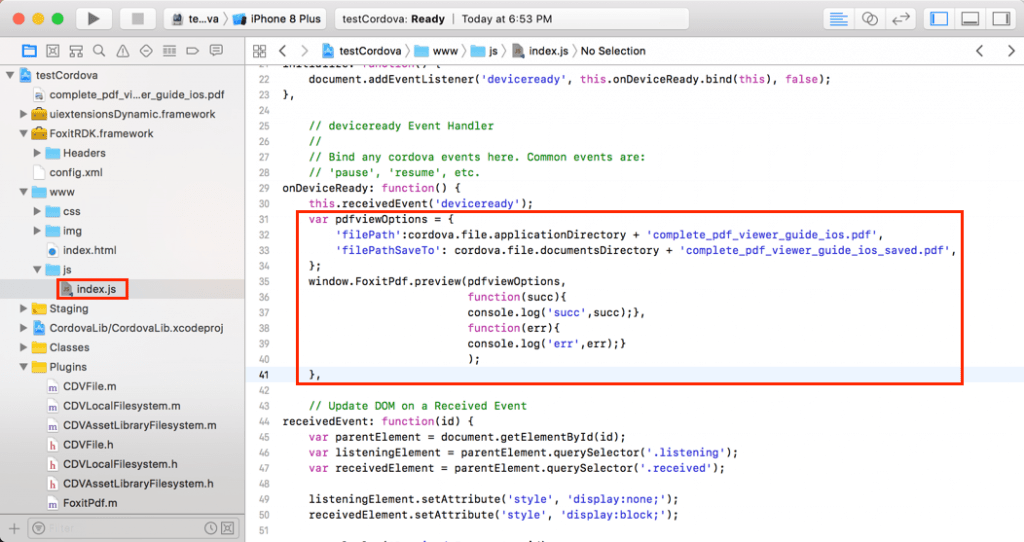Collapse the js folder
The image size is (1024, 542).
(37, 270)
